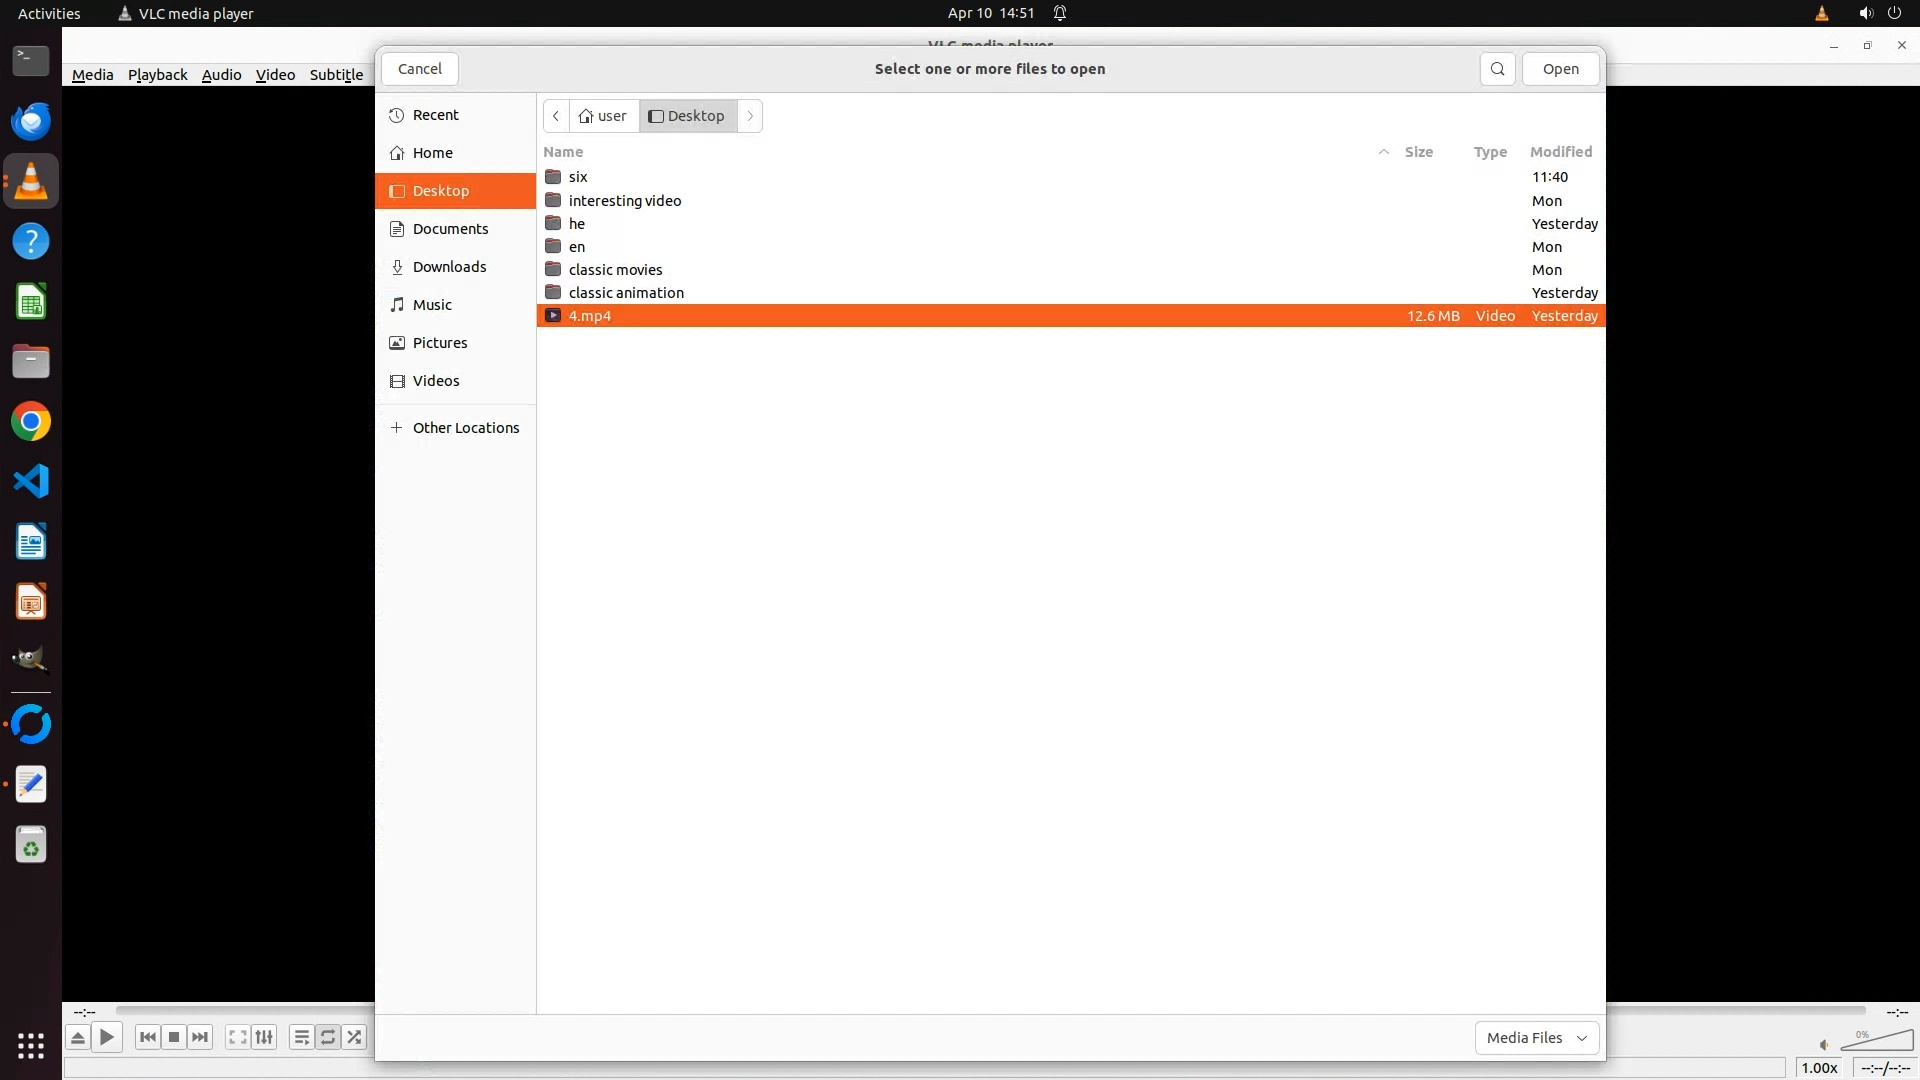Click the path bar forward chevron
The width and height of the screenshot is (1920, 1080).
click(x=750, y=116)
